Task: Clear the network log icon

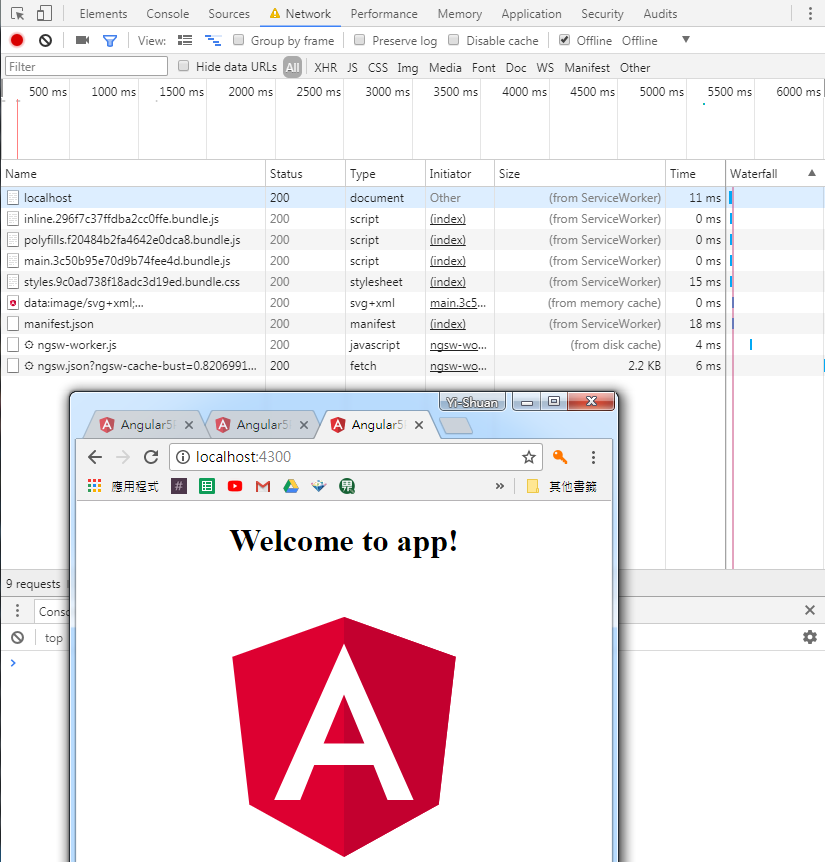Action: pos(46,40)
